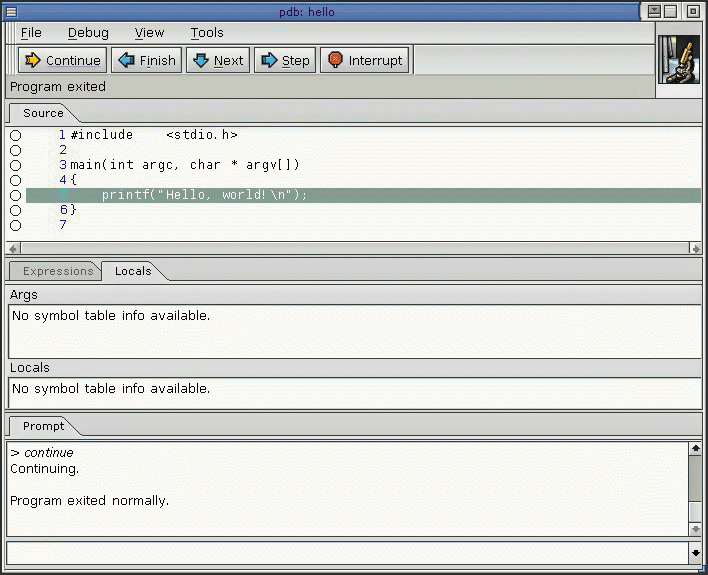The height and width of the screenshot is (575, 708).
Task: Click the source pane scroll left arrow
Action: 14,248
